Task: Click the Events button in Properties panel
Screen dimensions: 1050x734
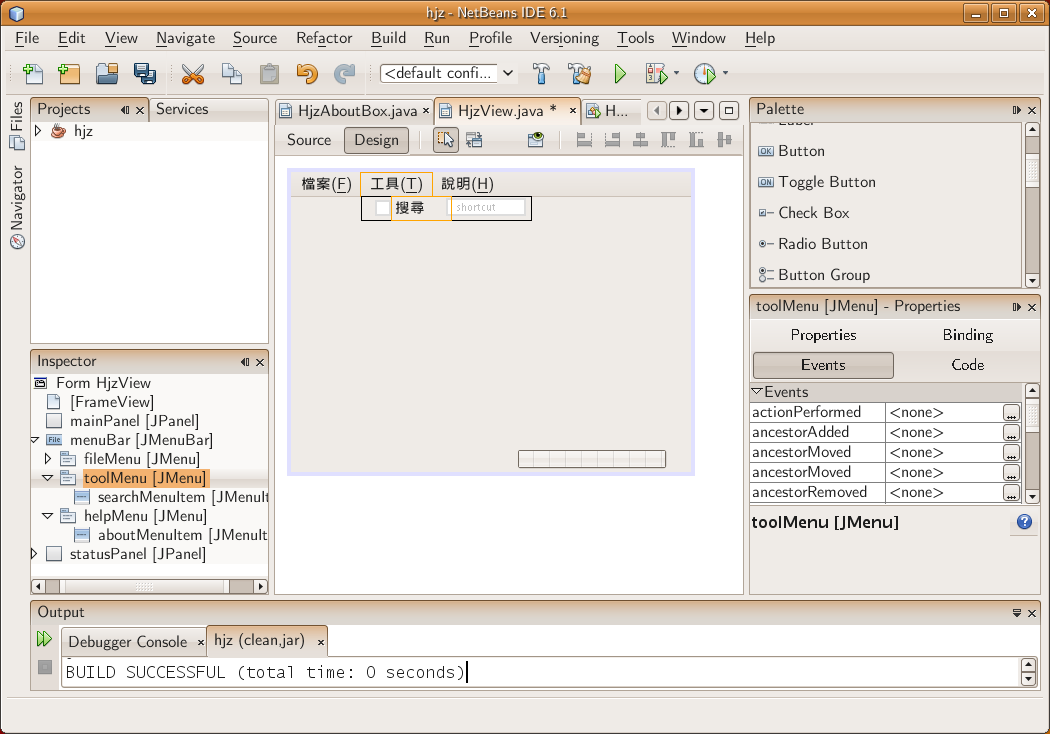Action: pyautogui.click(x=822, y=365)
